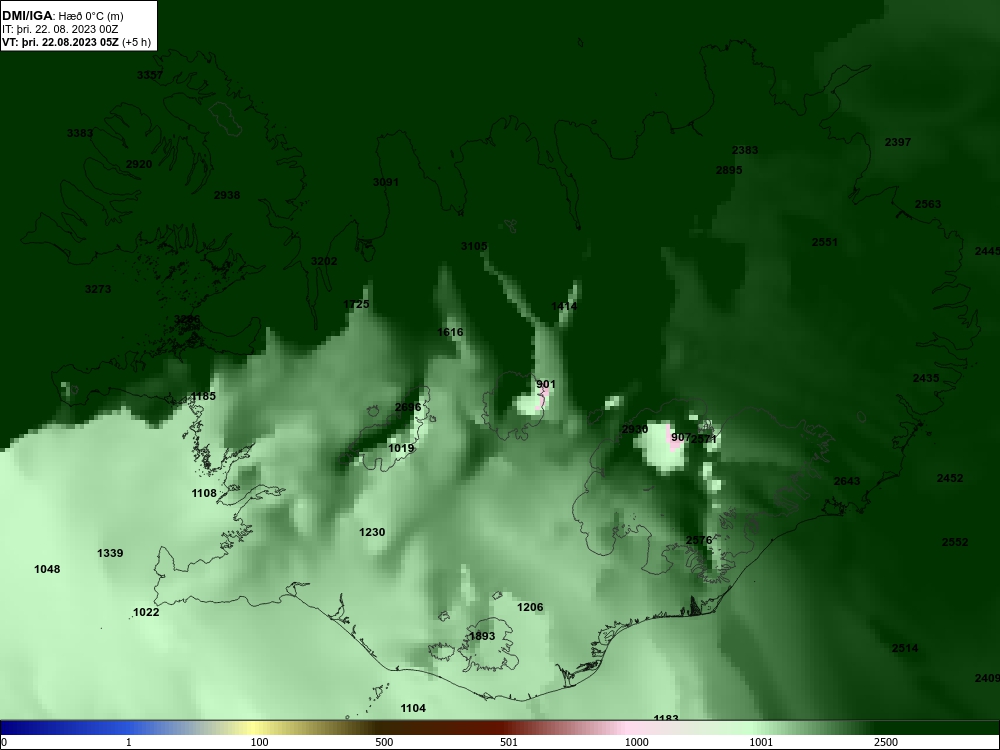
Task: Click the legend tick label '501'
Action: point(509,742)
